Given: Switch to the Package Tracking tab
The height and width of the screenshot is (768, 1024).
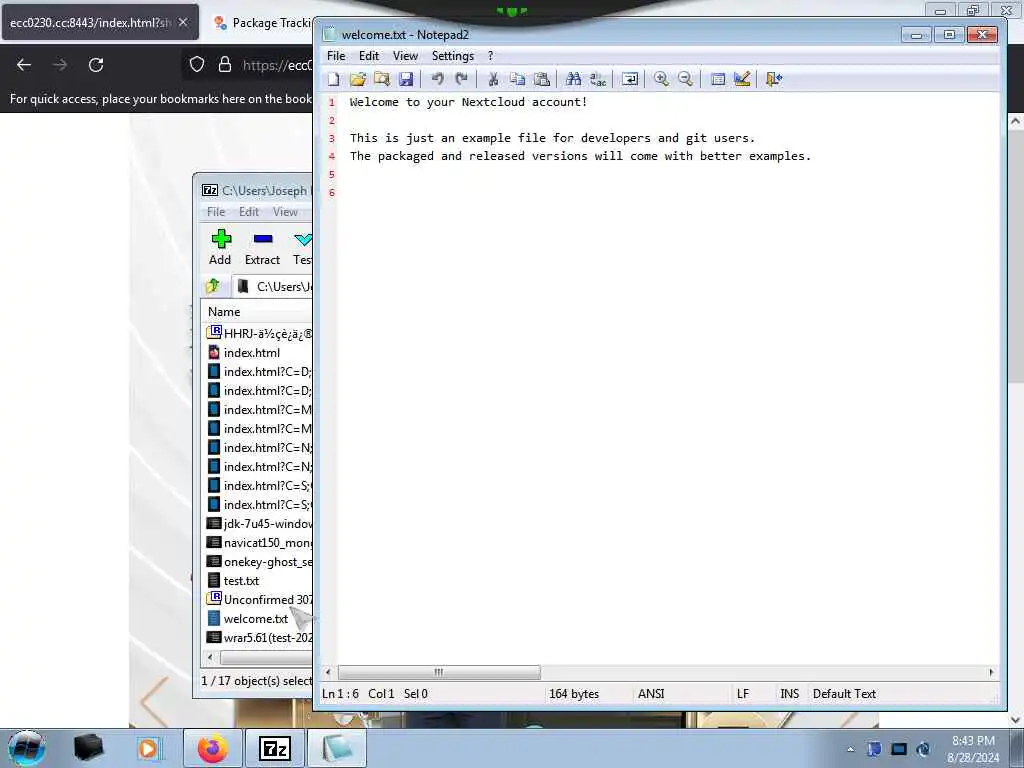Looking at the screenshot, I should pyautogui.click(x=264, y=23).
